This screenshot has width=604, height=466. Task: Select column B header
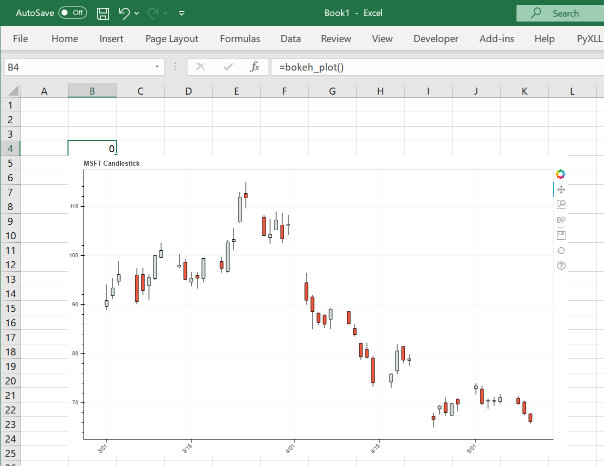pyautogui.click(x=92, y=91)
